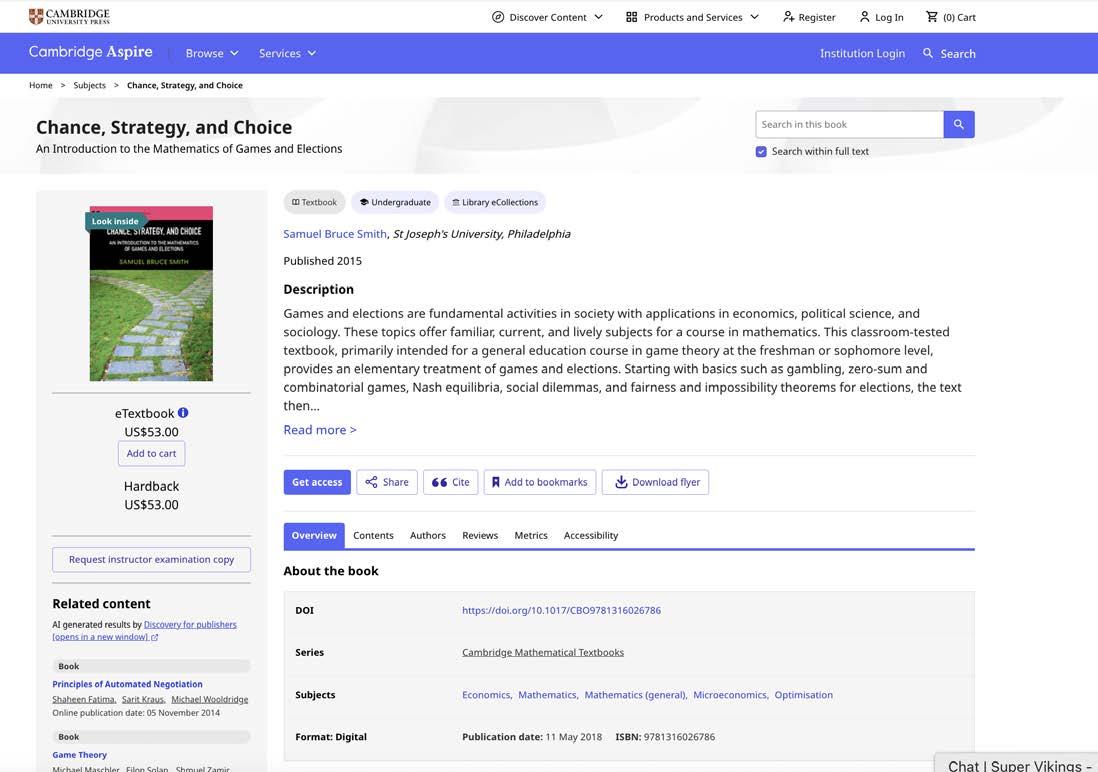The width and height of the screenshot is (1098, 772).
Task: Switch to the Contents tab
Action: click(373, 535)
